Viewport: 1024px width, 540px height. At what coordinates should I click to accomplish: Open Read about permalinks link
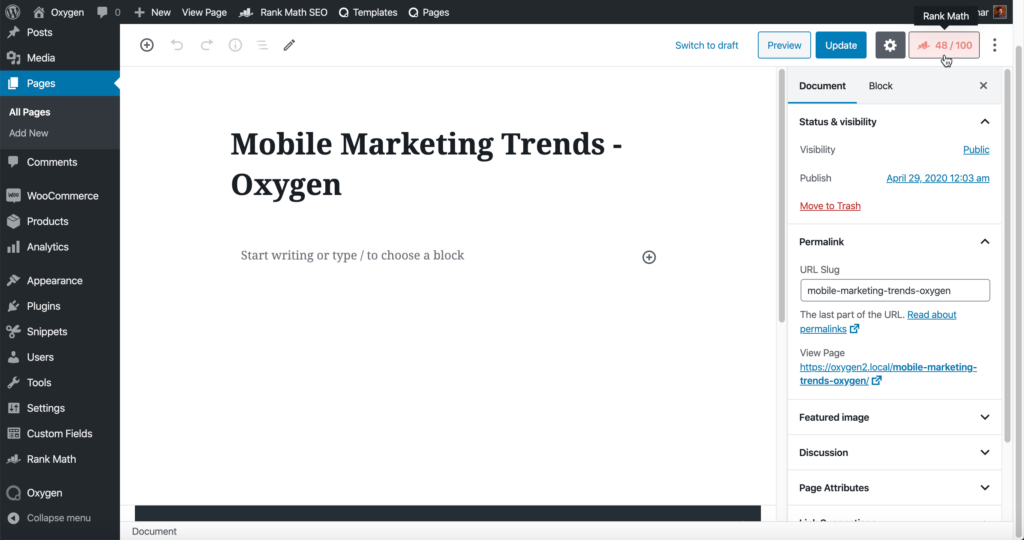coord(878,322)
